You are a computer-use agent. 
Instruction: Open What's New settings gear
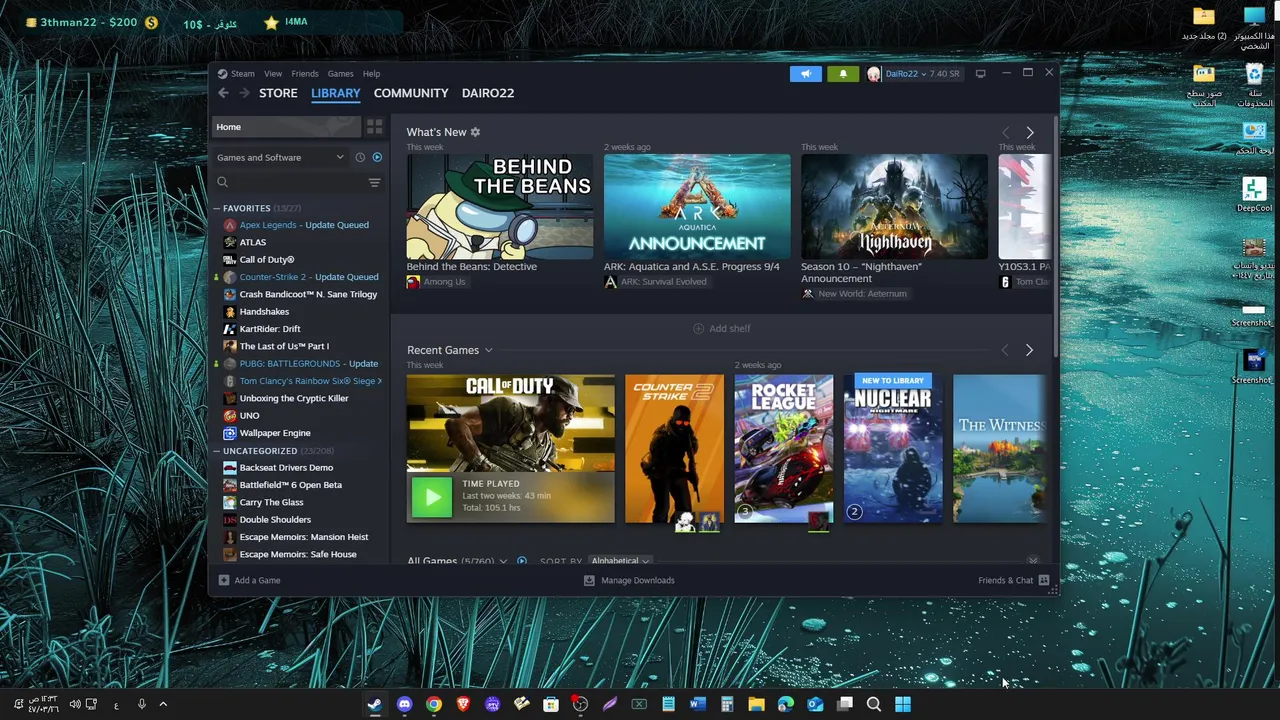click(475, 132)
